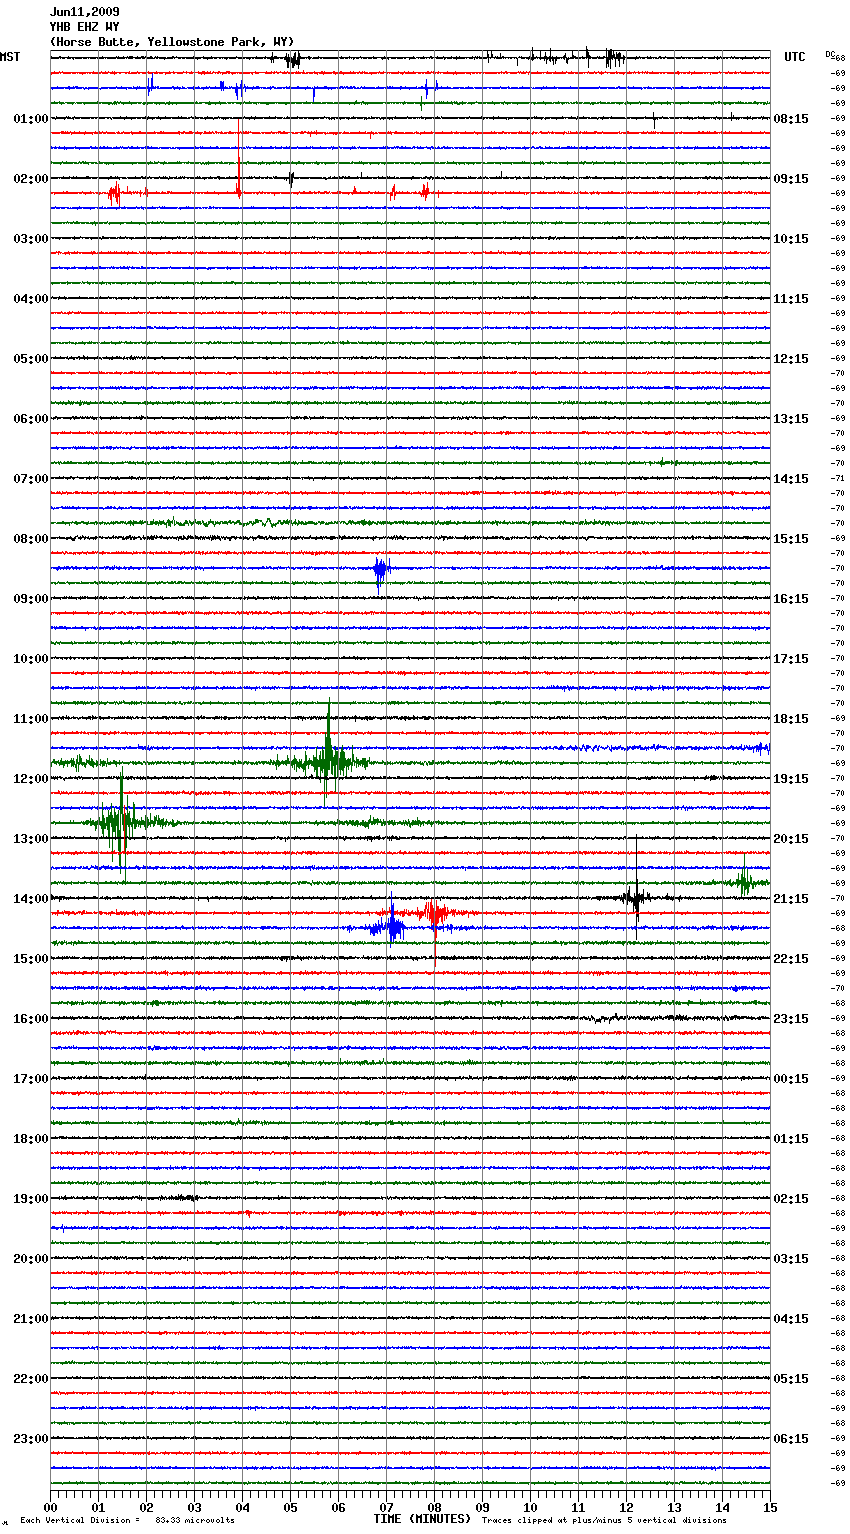Click the '04:00' MST hour label
Viewport: 850px width, 1534px height.
tap(31, 299)
